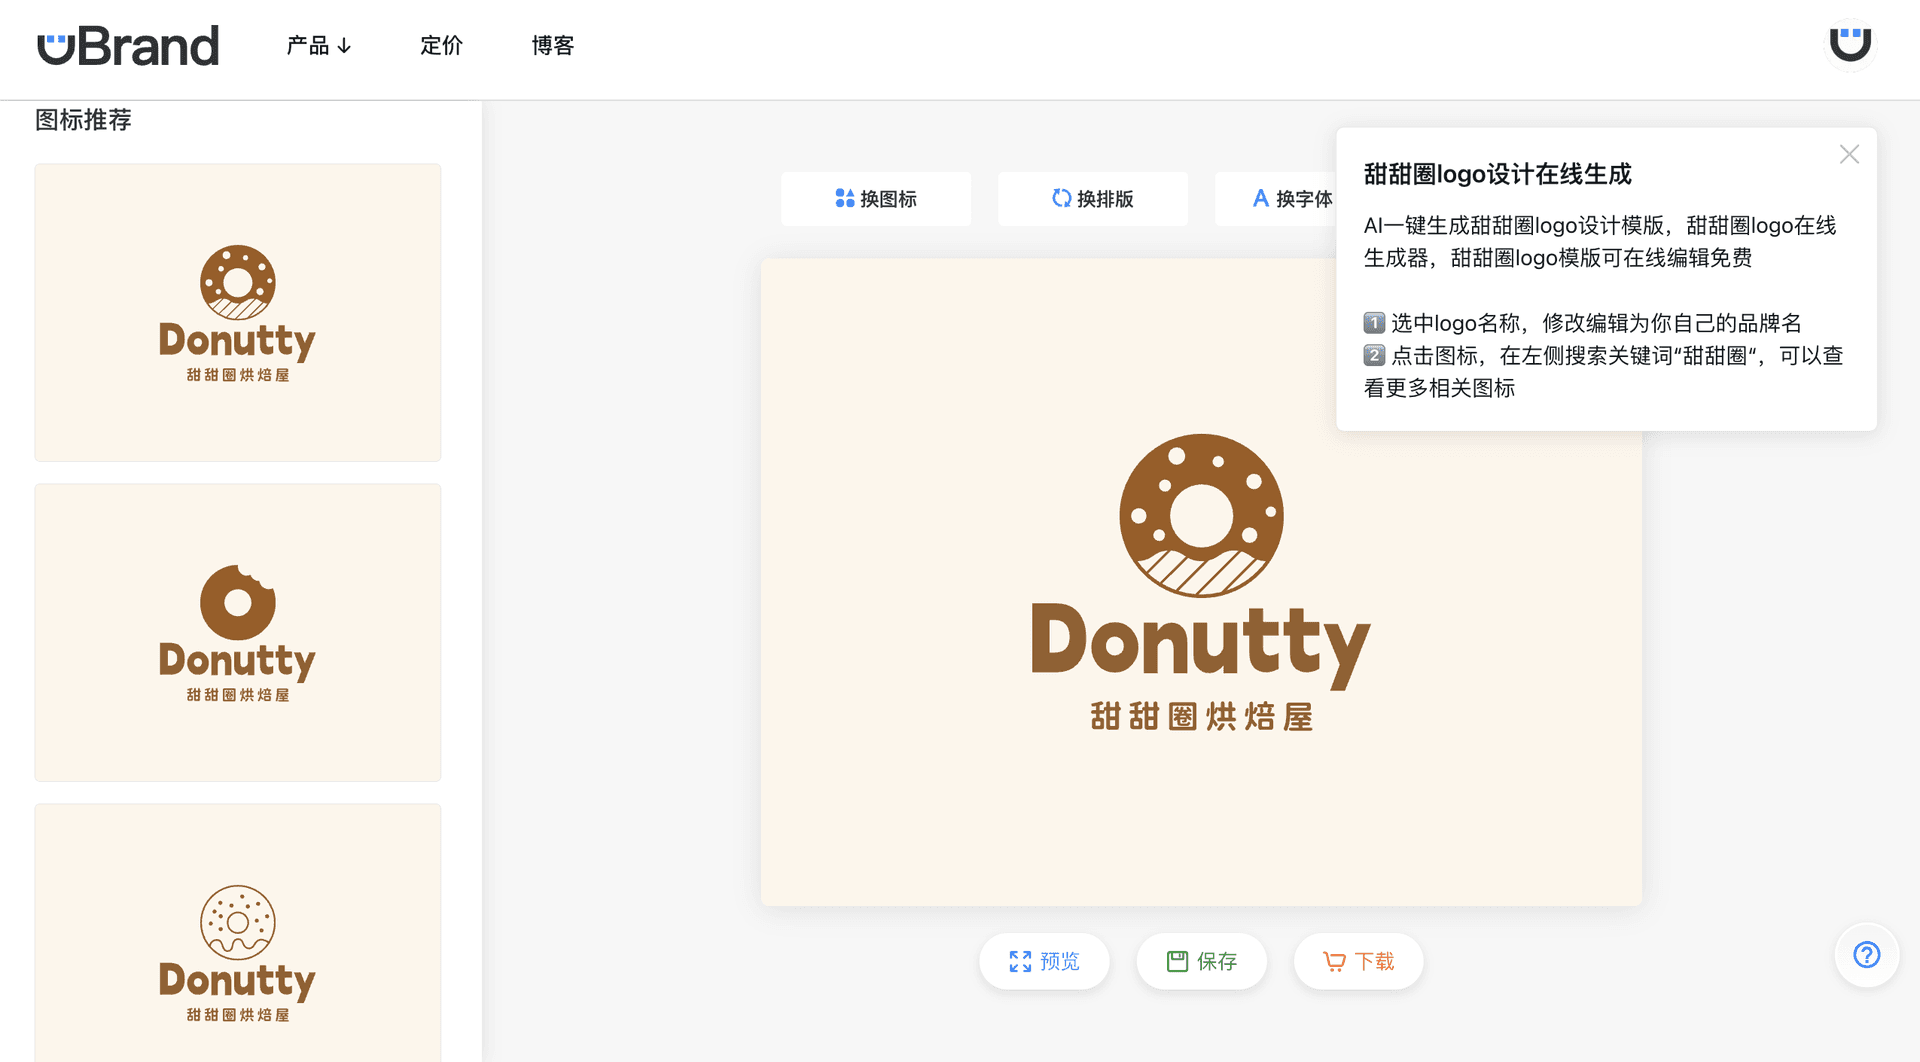
Task: Open the user avatar in the top right
Action: [1849, 43]
